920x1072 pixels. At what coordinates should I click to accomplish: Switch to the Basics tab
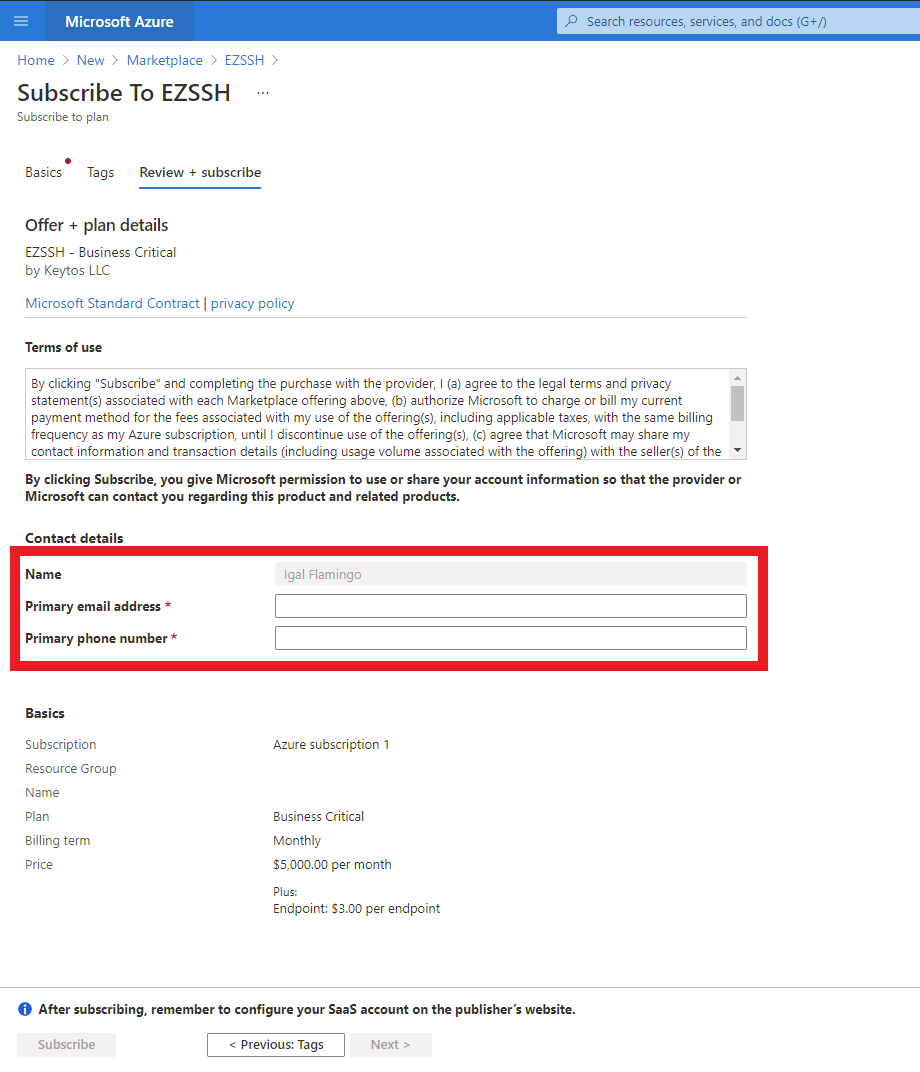click(x=43, y=172)
